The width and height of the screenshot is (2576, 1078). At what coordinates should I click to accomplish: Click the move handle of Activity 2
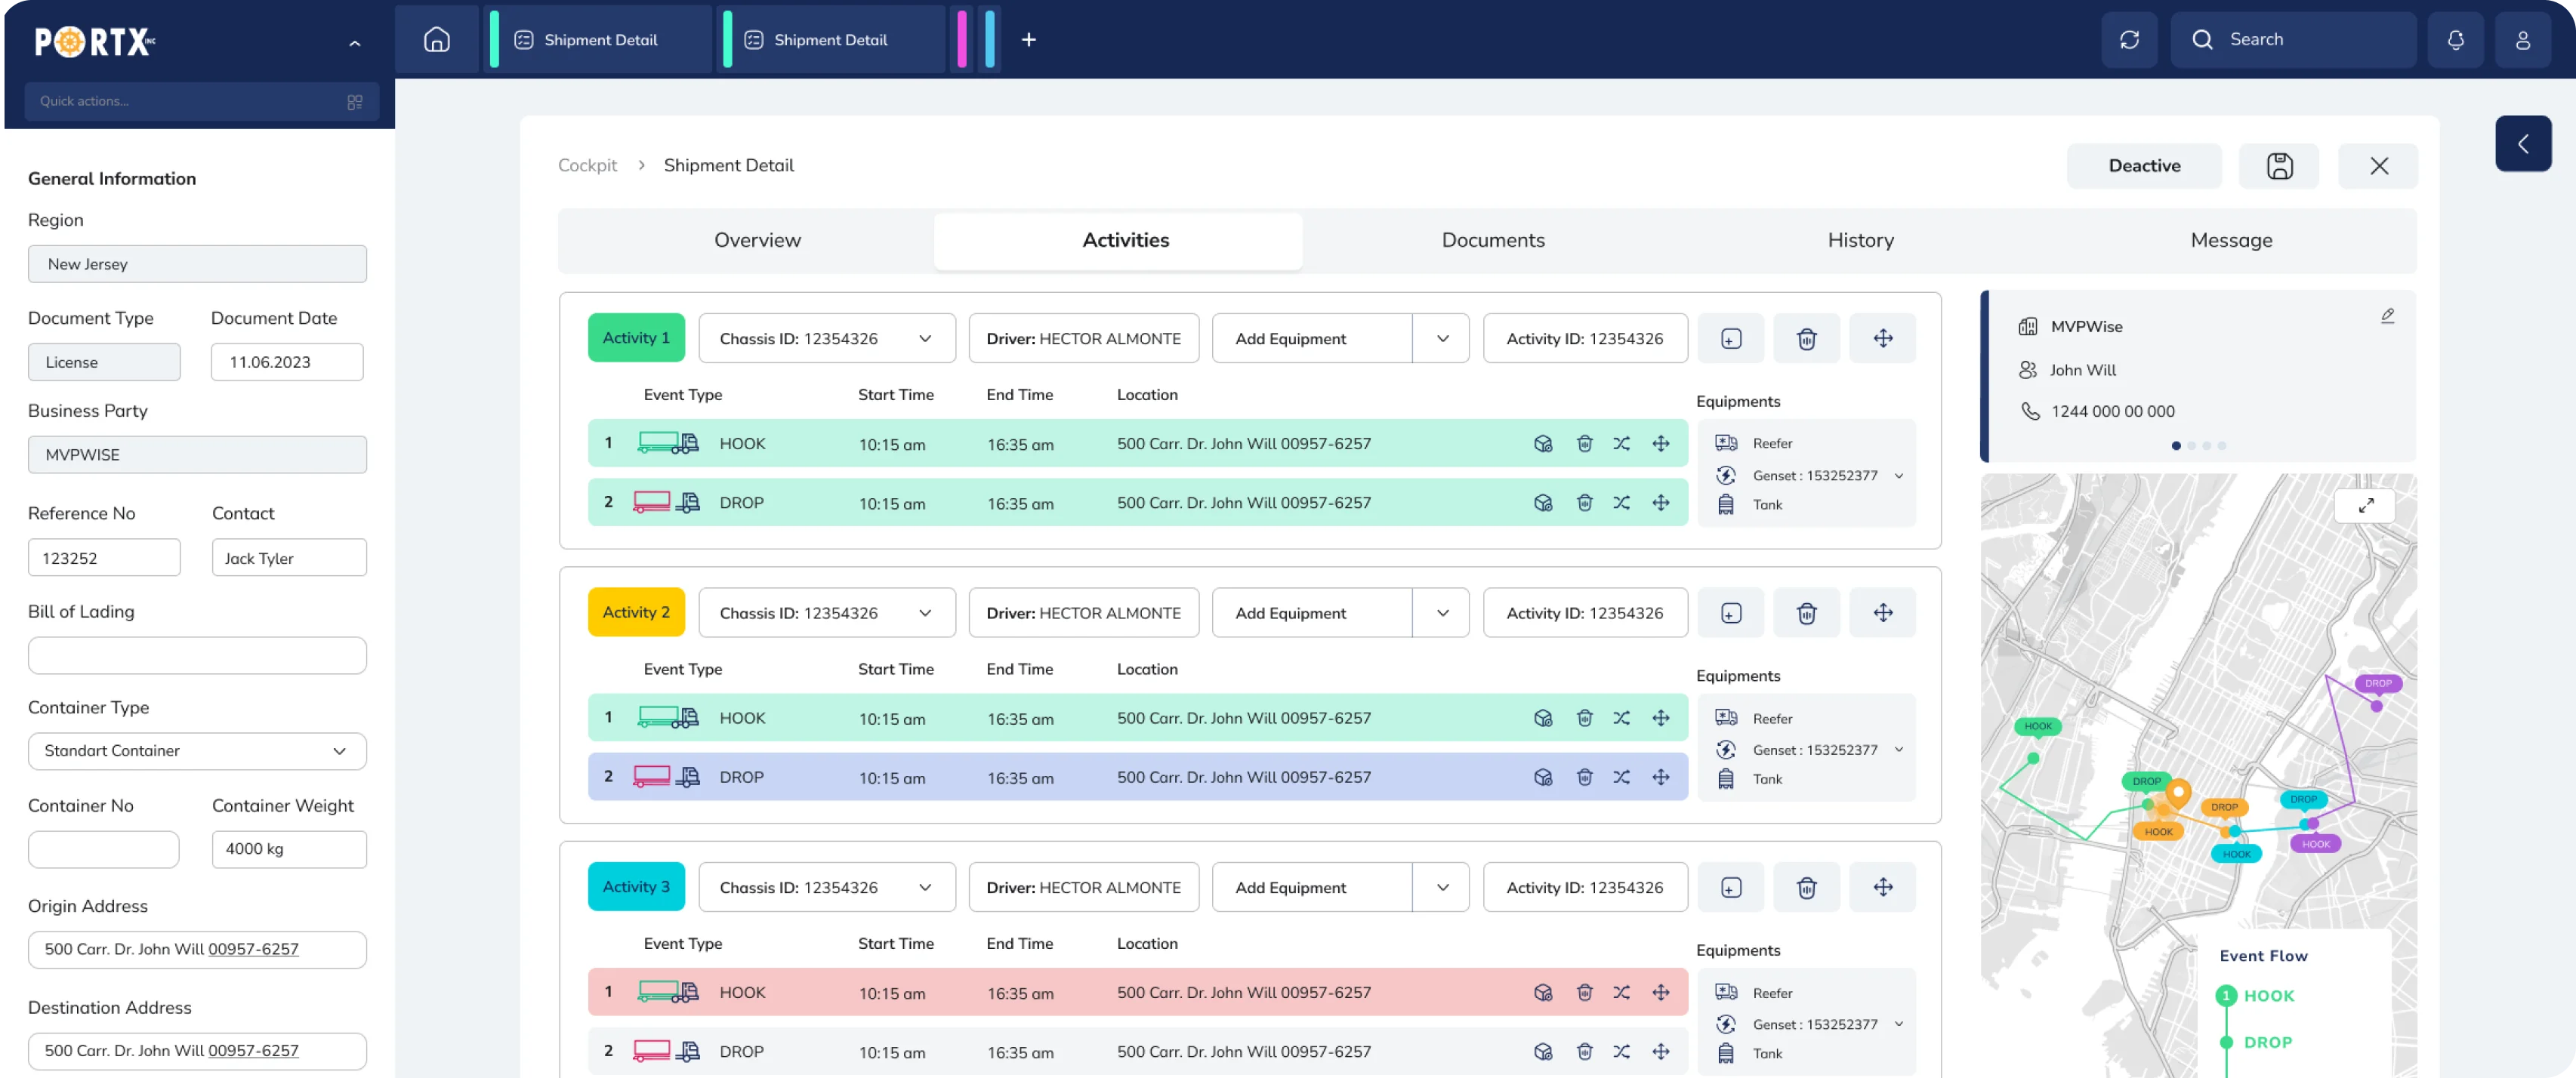[x=1882, y=613]
